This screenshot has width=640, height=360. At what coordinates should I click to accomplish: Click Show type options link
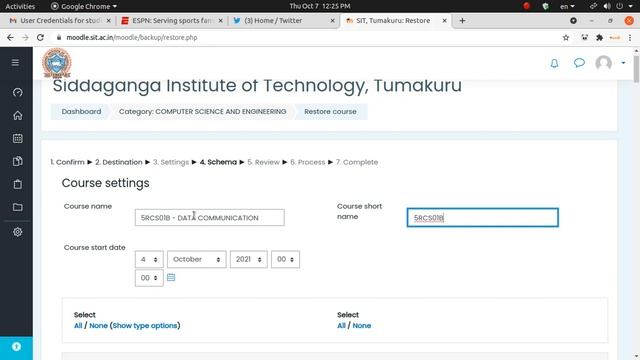coord(145,326)
